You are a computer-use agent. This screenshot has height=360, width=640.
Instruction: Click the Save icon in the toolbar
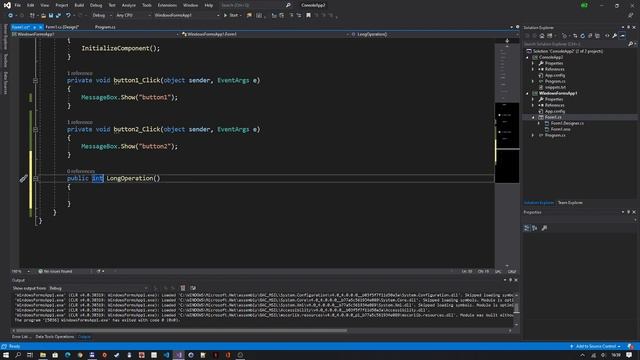[x=51, y=16]
